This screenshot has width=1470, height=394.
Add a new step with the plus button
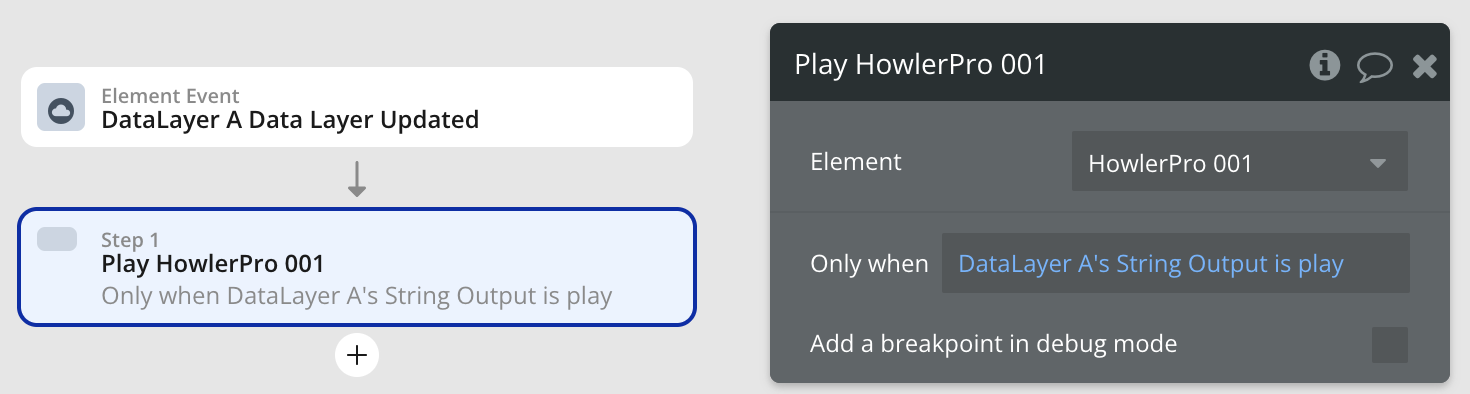357,355
